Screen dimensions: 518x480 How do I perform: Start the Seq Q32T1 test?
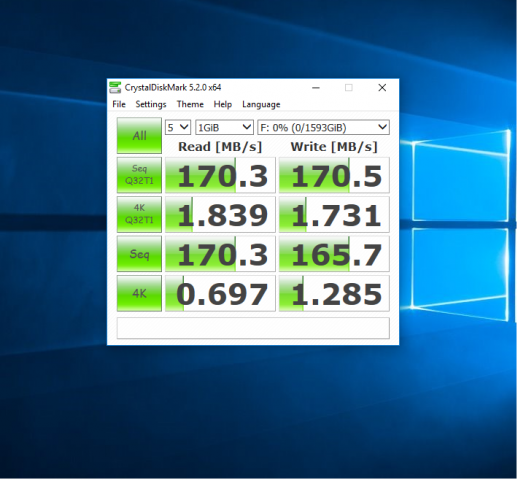[x=139, y=175]
